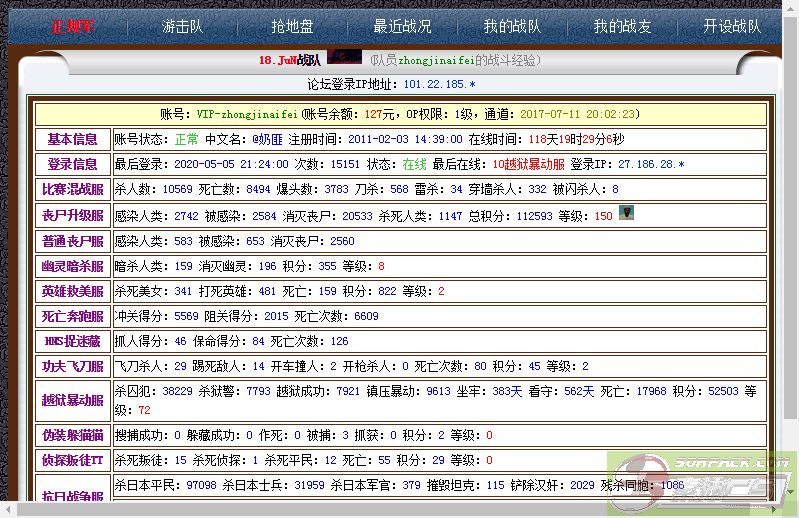The height and width of the screenshot is (518, 799).
Task: Open the 比赛混战服 stats link
Action: 72,189
